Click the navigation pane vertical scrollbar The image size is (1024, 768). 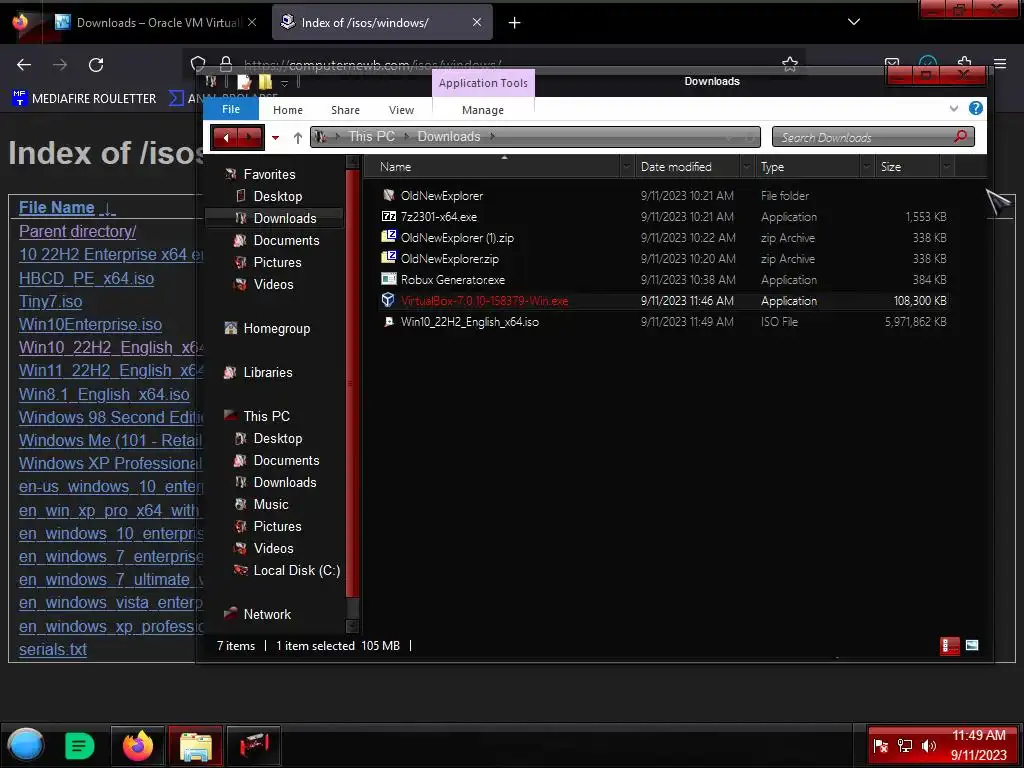352,385
